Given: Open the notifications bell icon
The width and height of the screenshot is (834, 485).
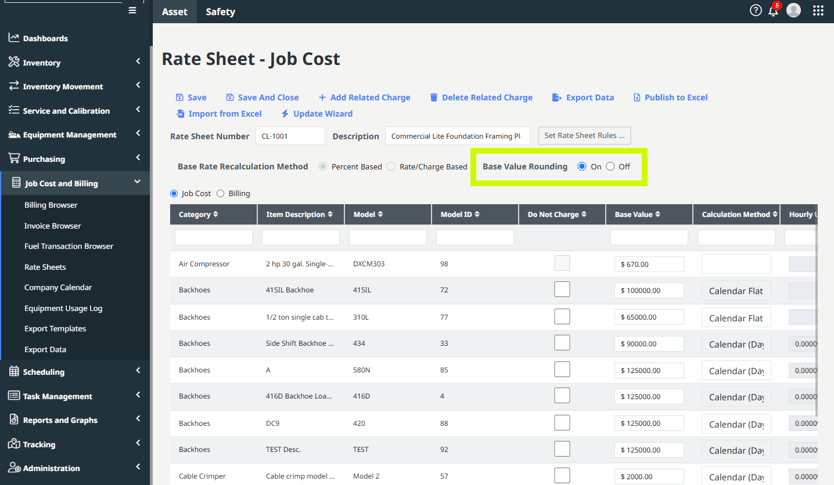Looking at the screenshot, I should [773, 10].
